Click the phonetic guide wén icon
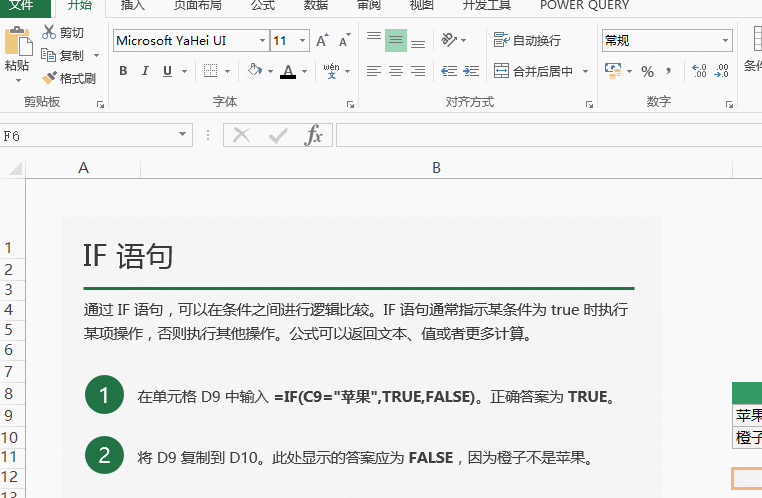This screenshot has width=762, height=498. click(x=331, y=71)
